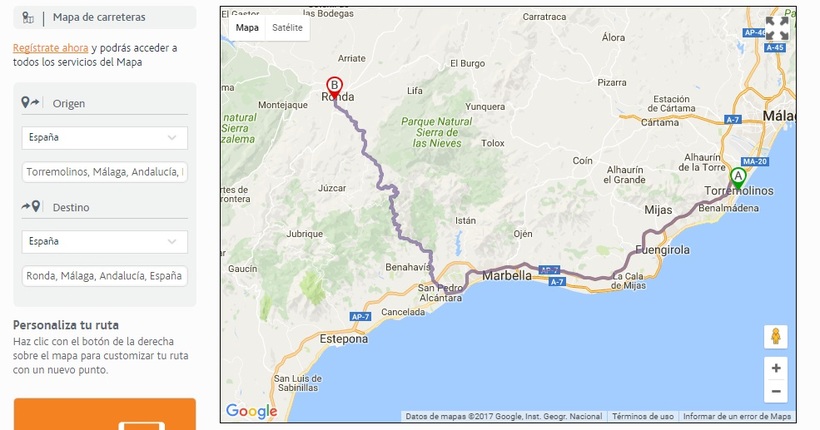Switch to the Satélite view tab

tap(287, 28)
